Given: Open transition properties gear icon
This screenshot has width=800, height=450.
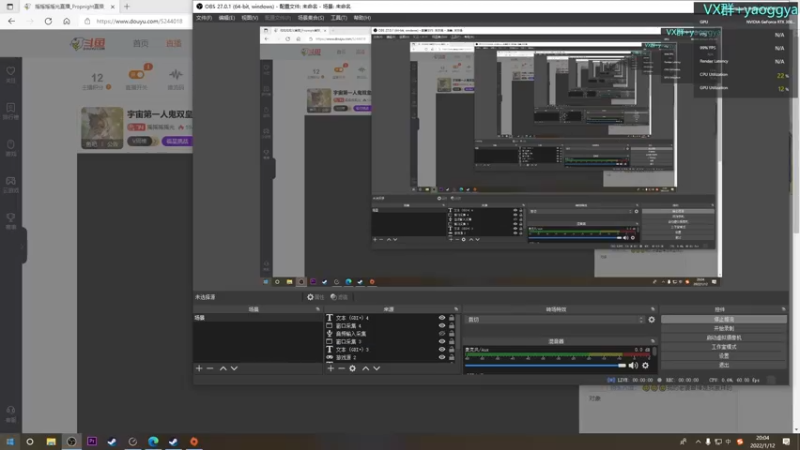Looking at the screenshot, I should 652,319.
